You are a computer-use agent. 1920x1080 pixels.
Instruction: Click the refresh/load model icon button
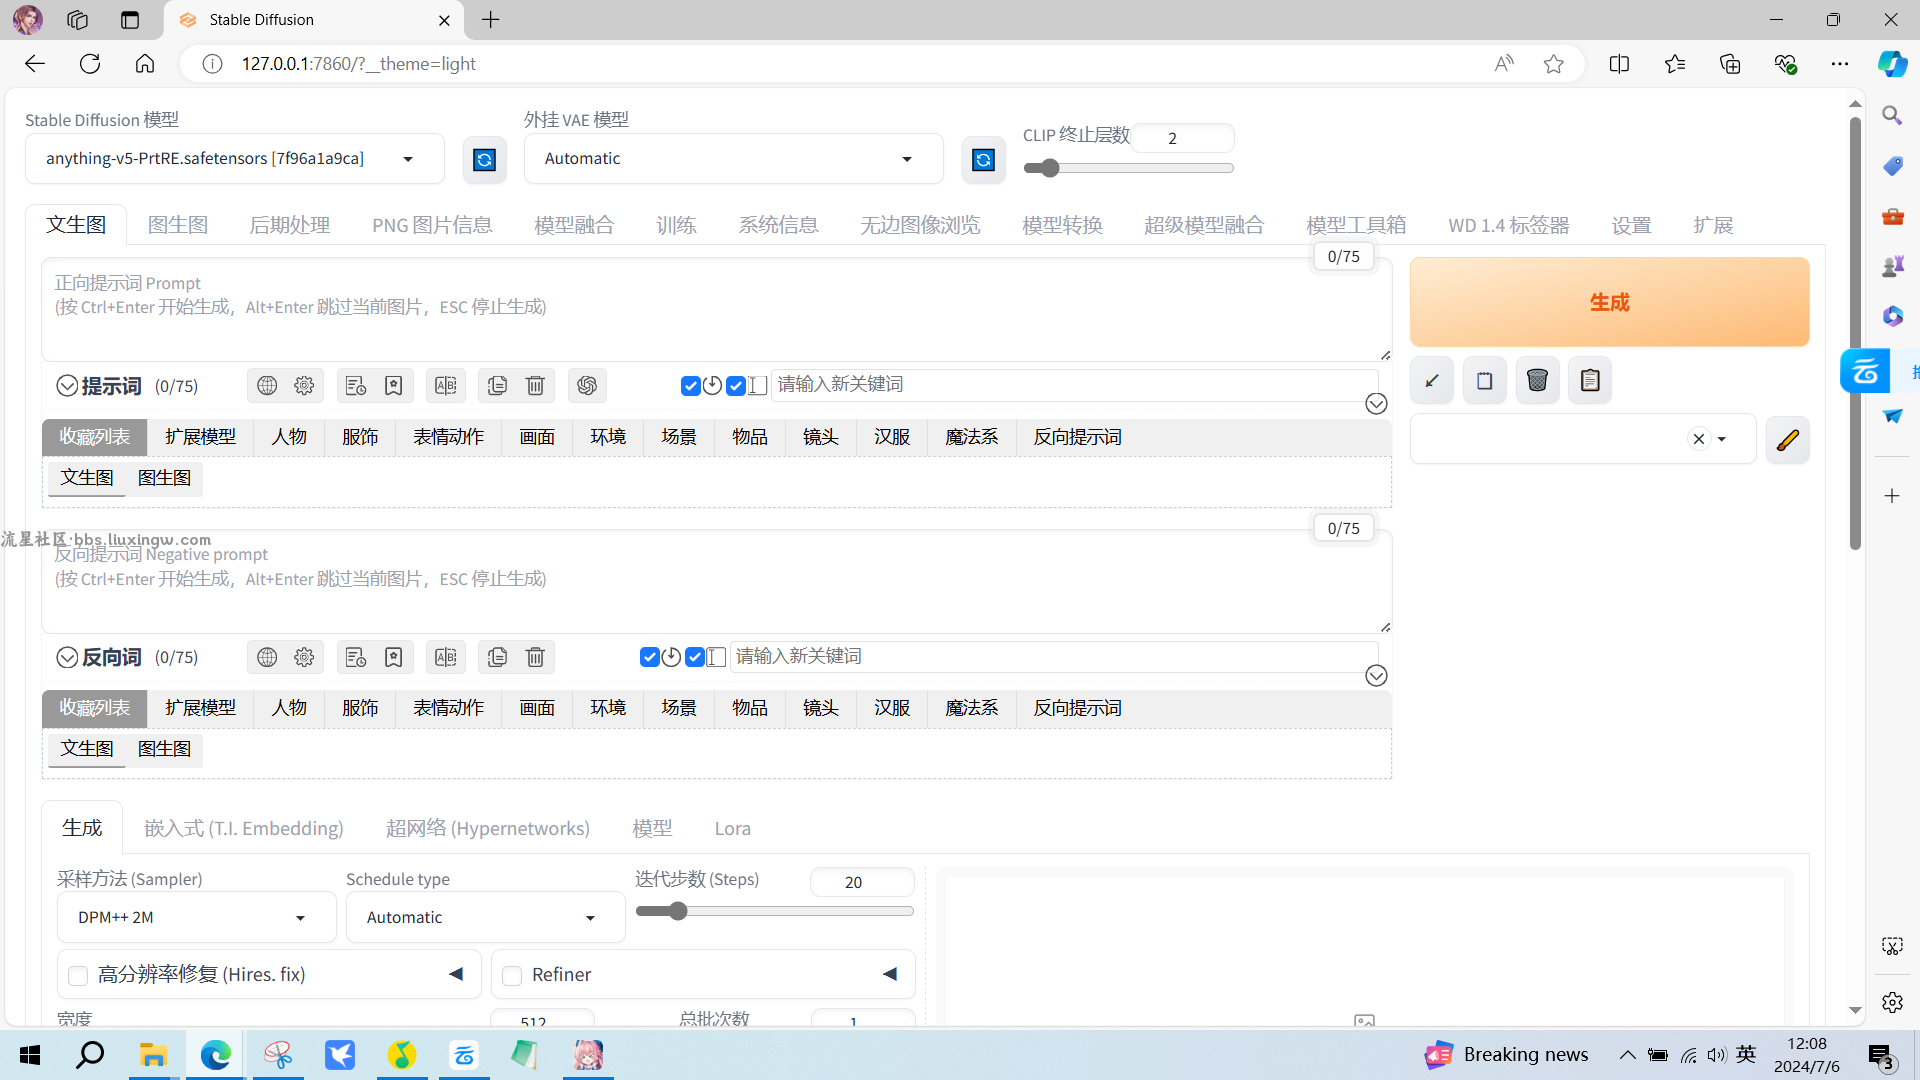pos(483,158)
